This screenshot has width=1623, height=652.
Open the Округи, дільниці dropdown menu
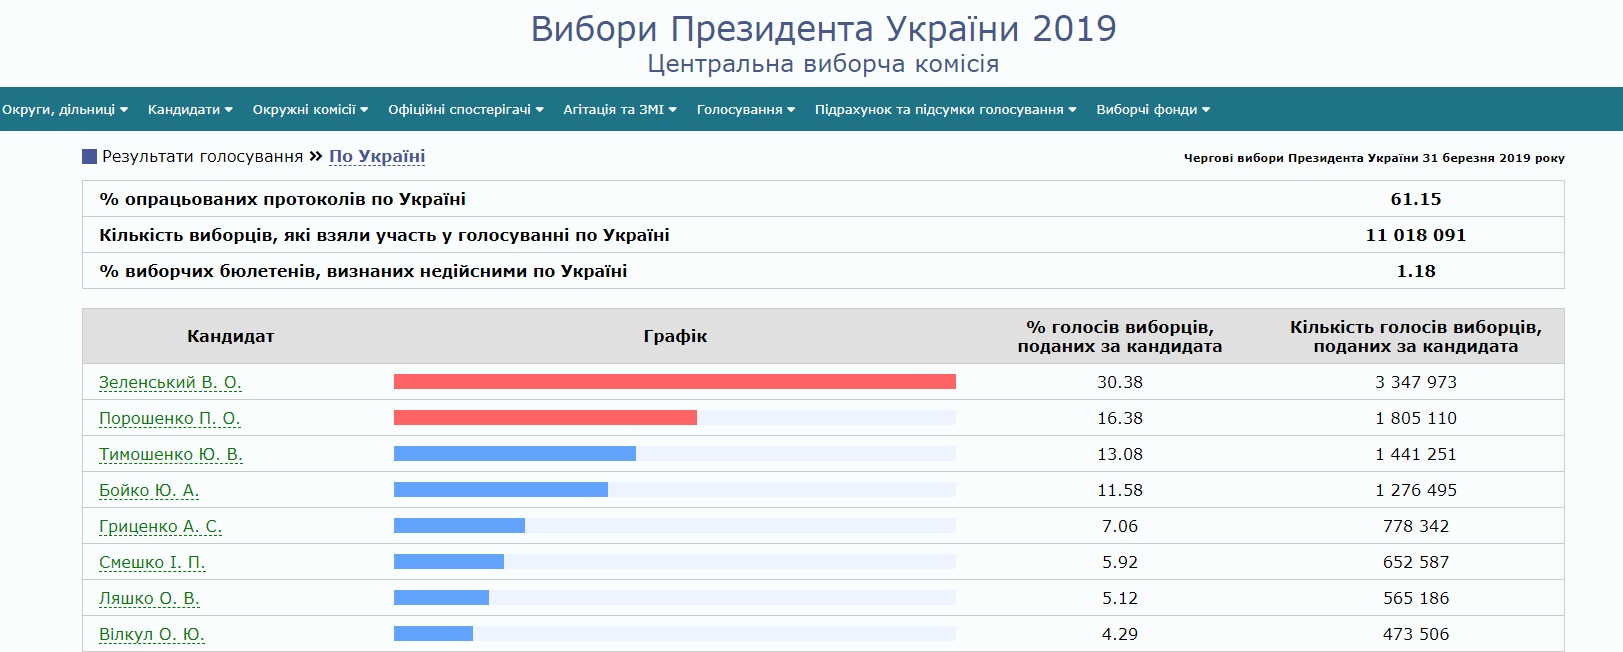click(x=65, y=110)
